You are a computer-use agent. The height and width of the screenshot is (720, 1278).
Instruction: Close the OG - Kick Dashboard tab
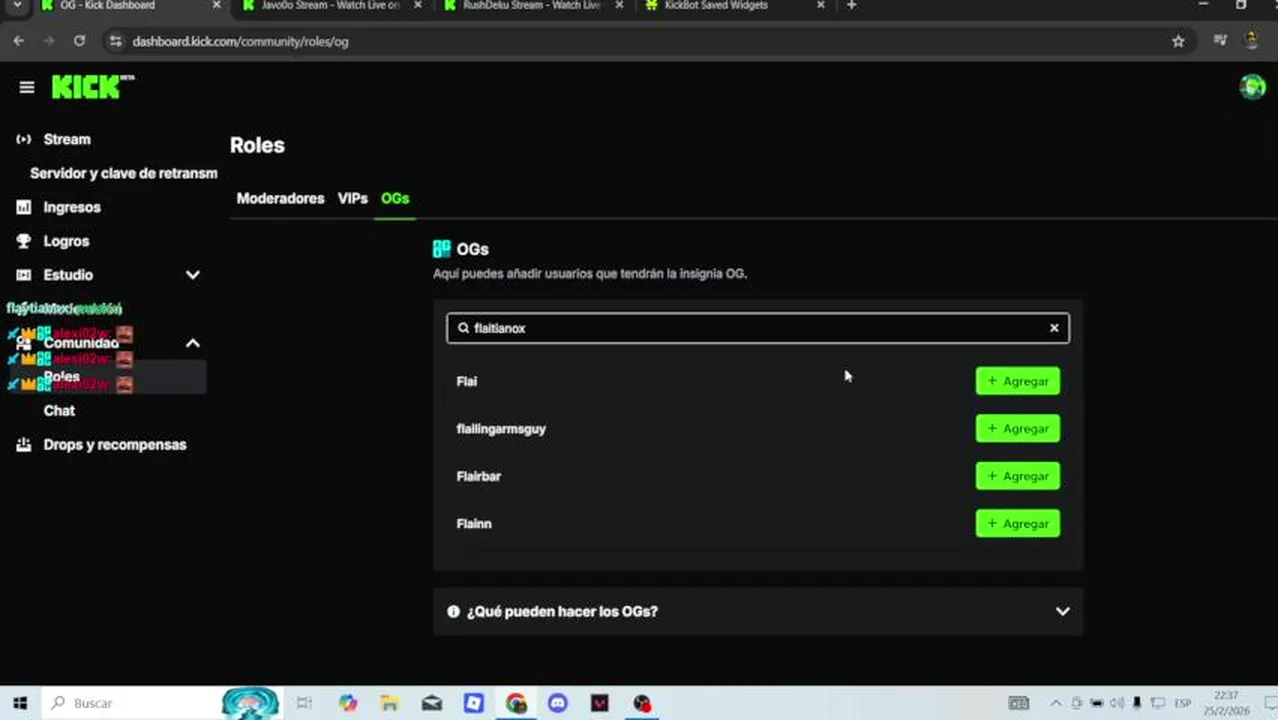(x=216, y=5)
